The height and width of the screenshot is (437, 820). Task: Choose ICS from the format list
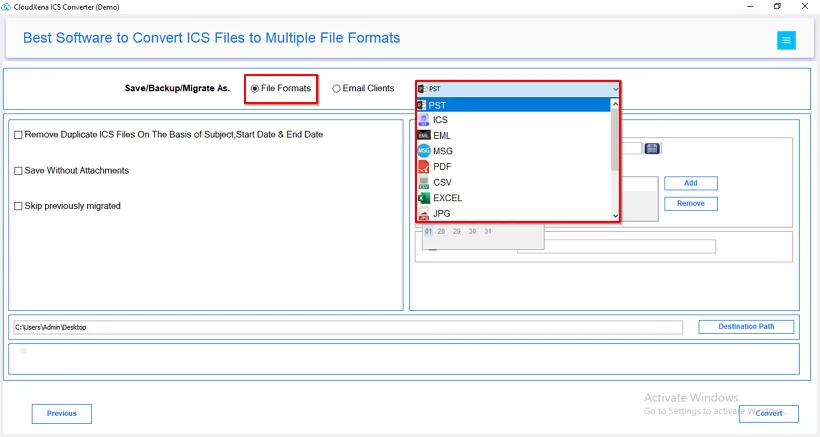[x=514, y=120]
